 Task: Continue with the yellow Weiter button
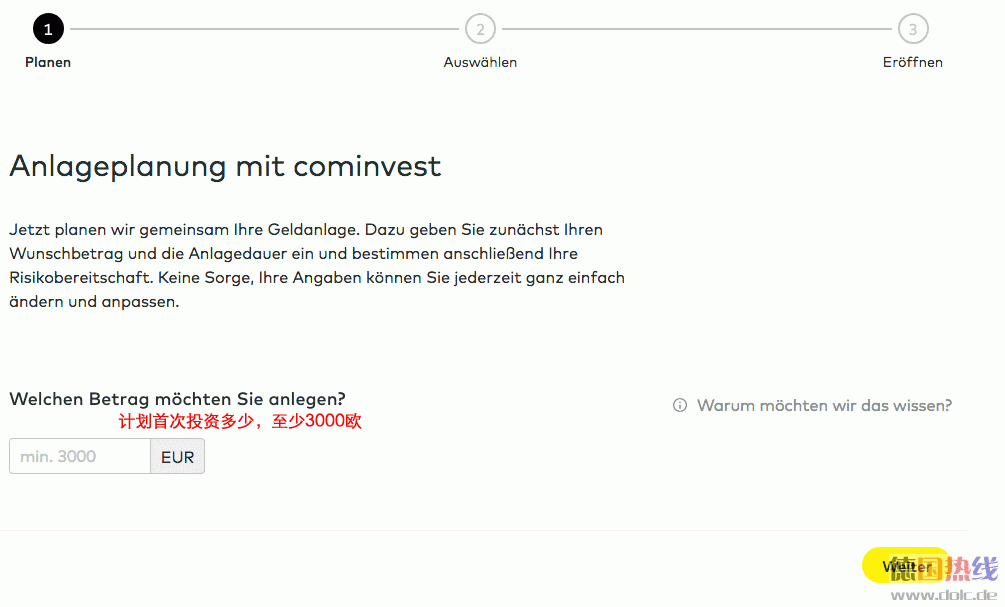(x=907, y=565)
